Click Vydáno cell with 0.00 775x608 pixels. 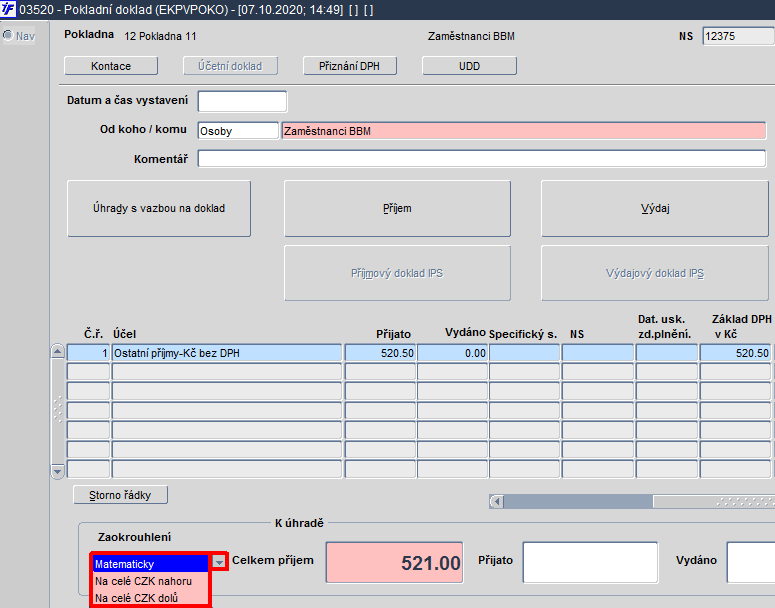(x=452, y=353)
